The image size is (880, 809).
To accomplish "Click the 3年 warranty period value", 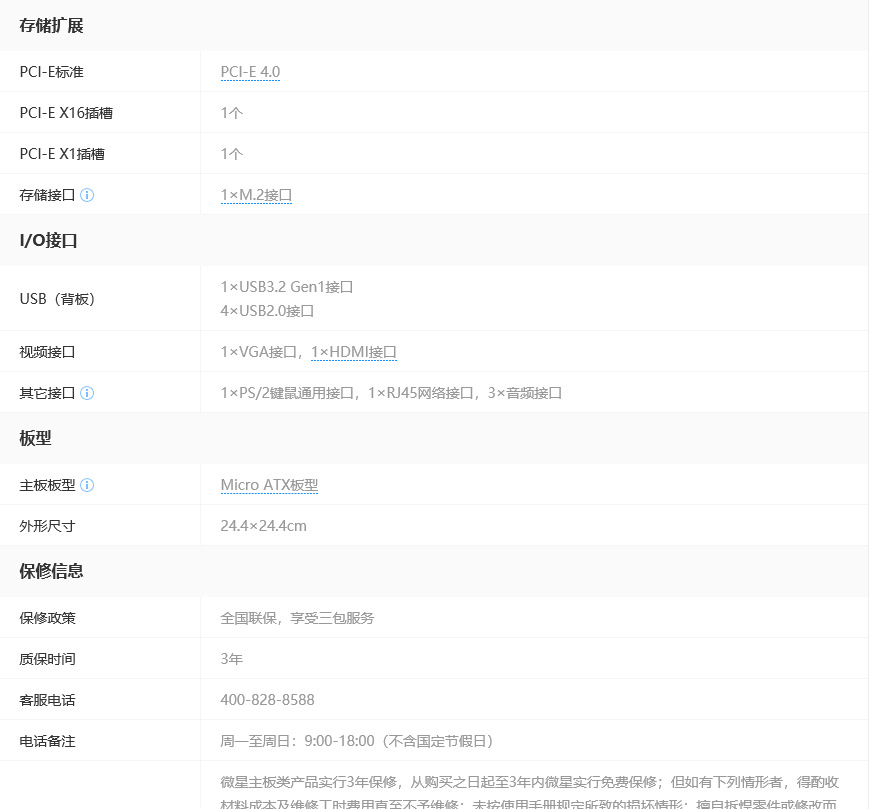I will pyautogui.click(x=231, y=659).
